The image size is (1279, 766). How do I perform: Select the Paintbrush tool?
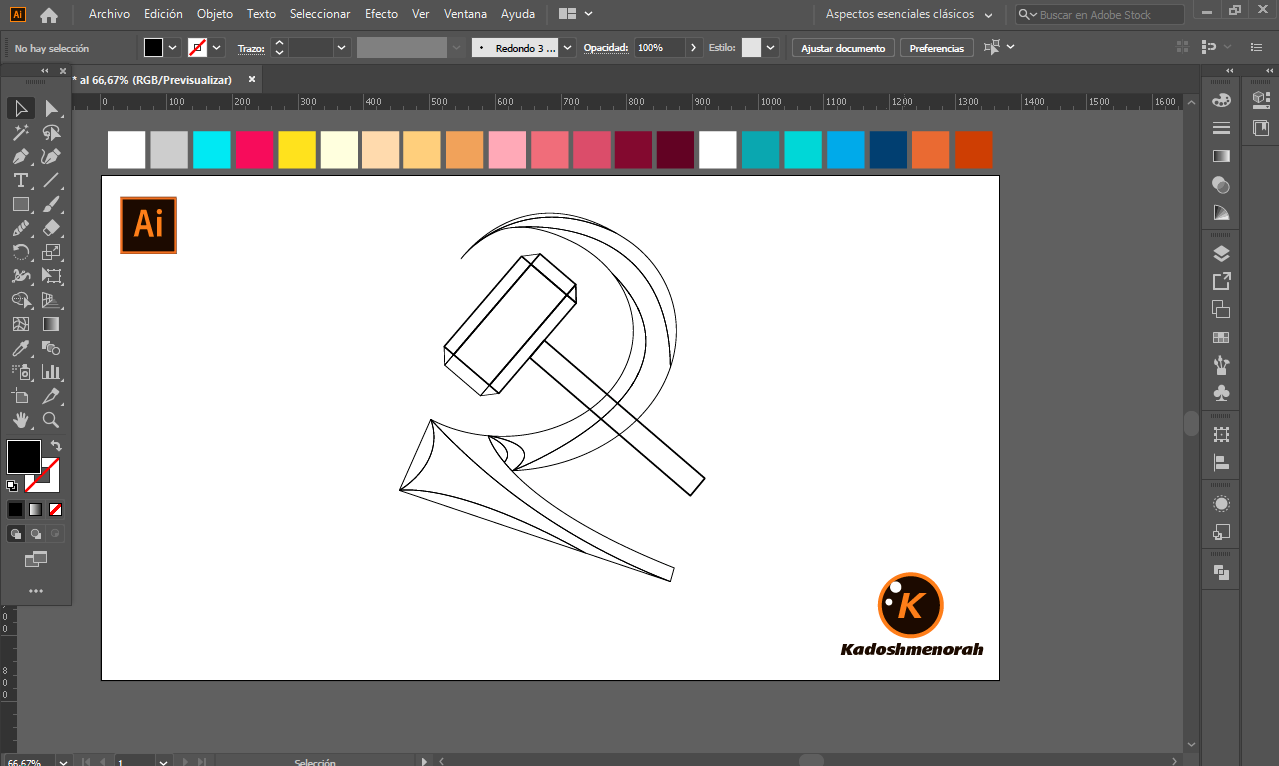click(x=52, y=204)
